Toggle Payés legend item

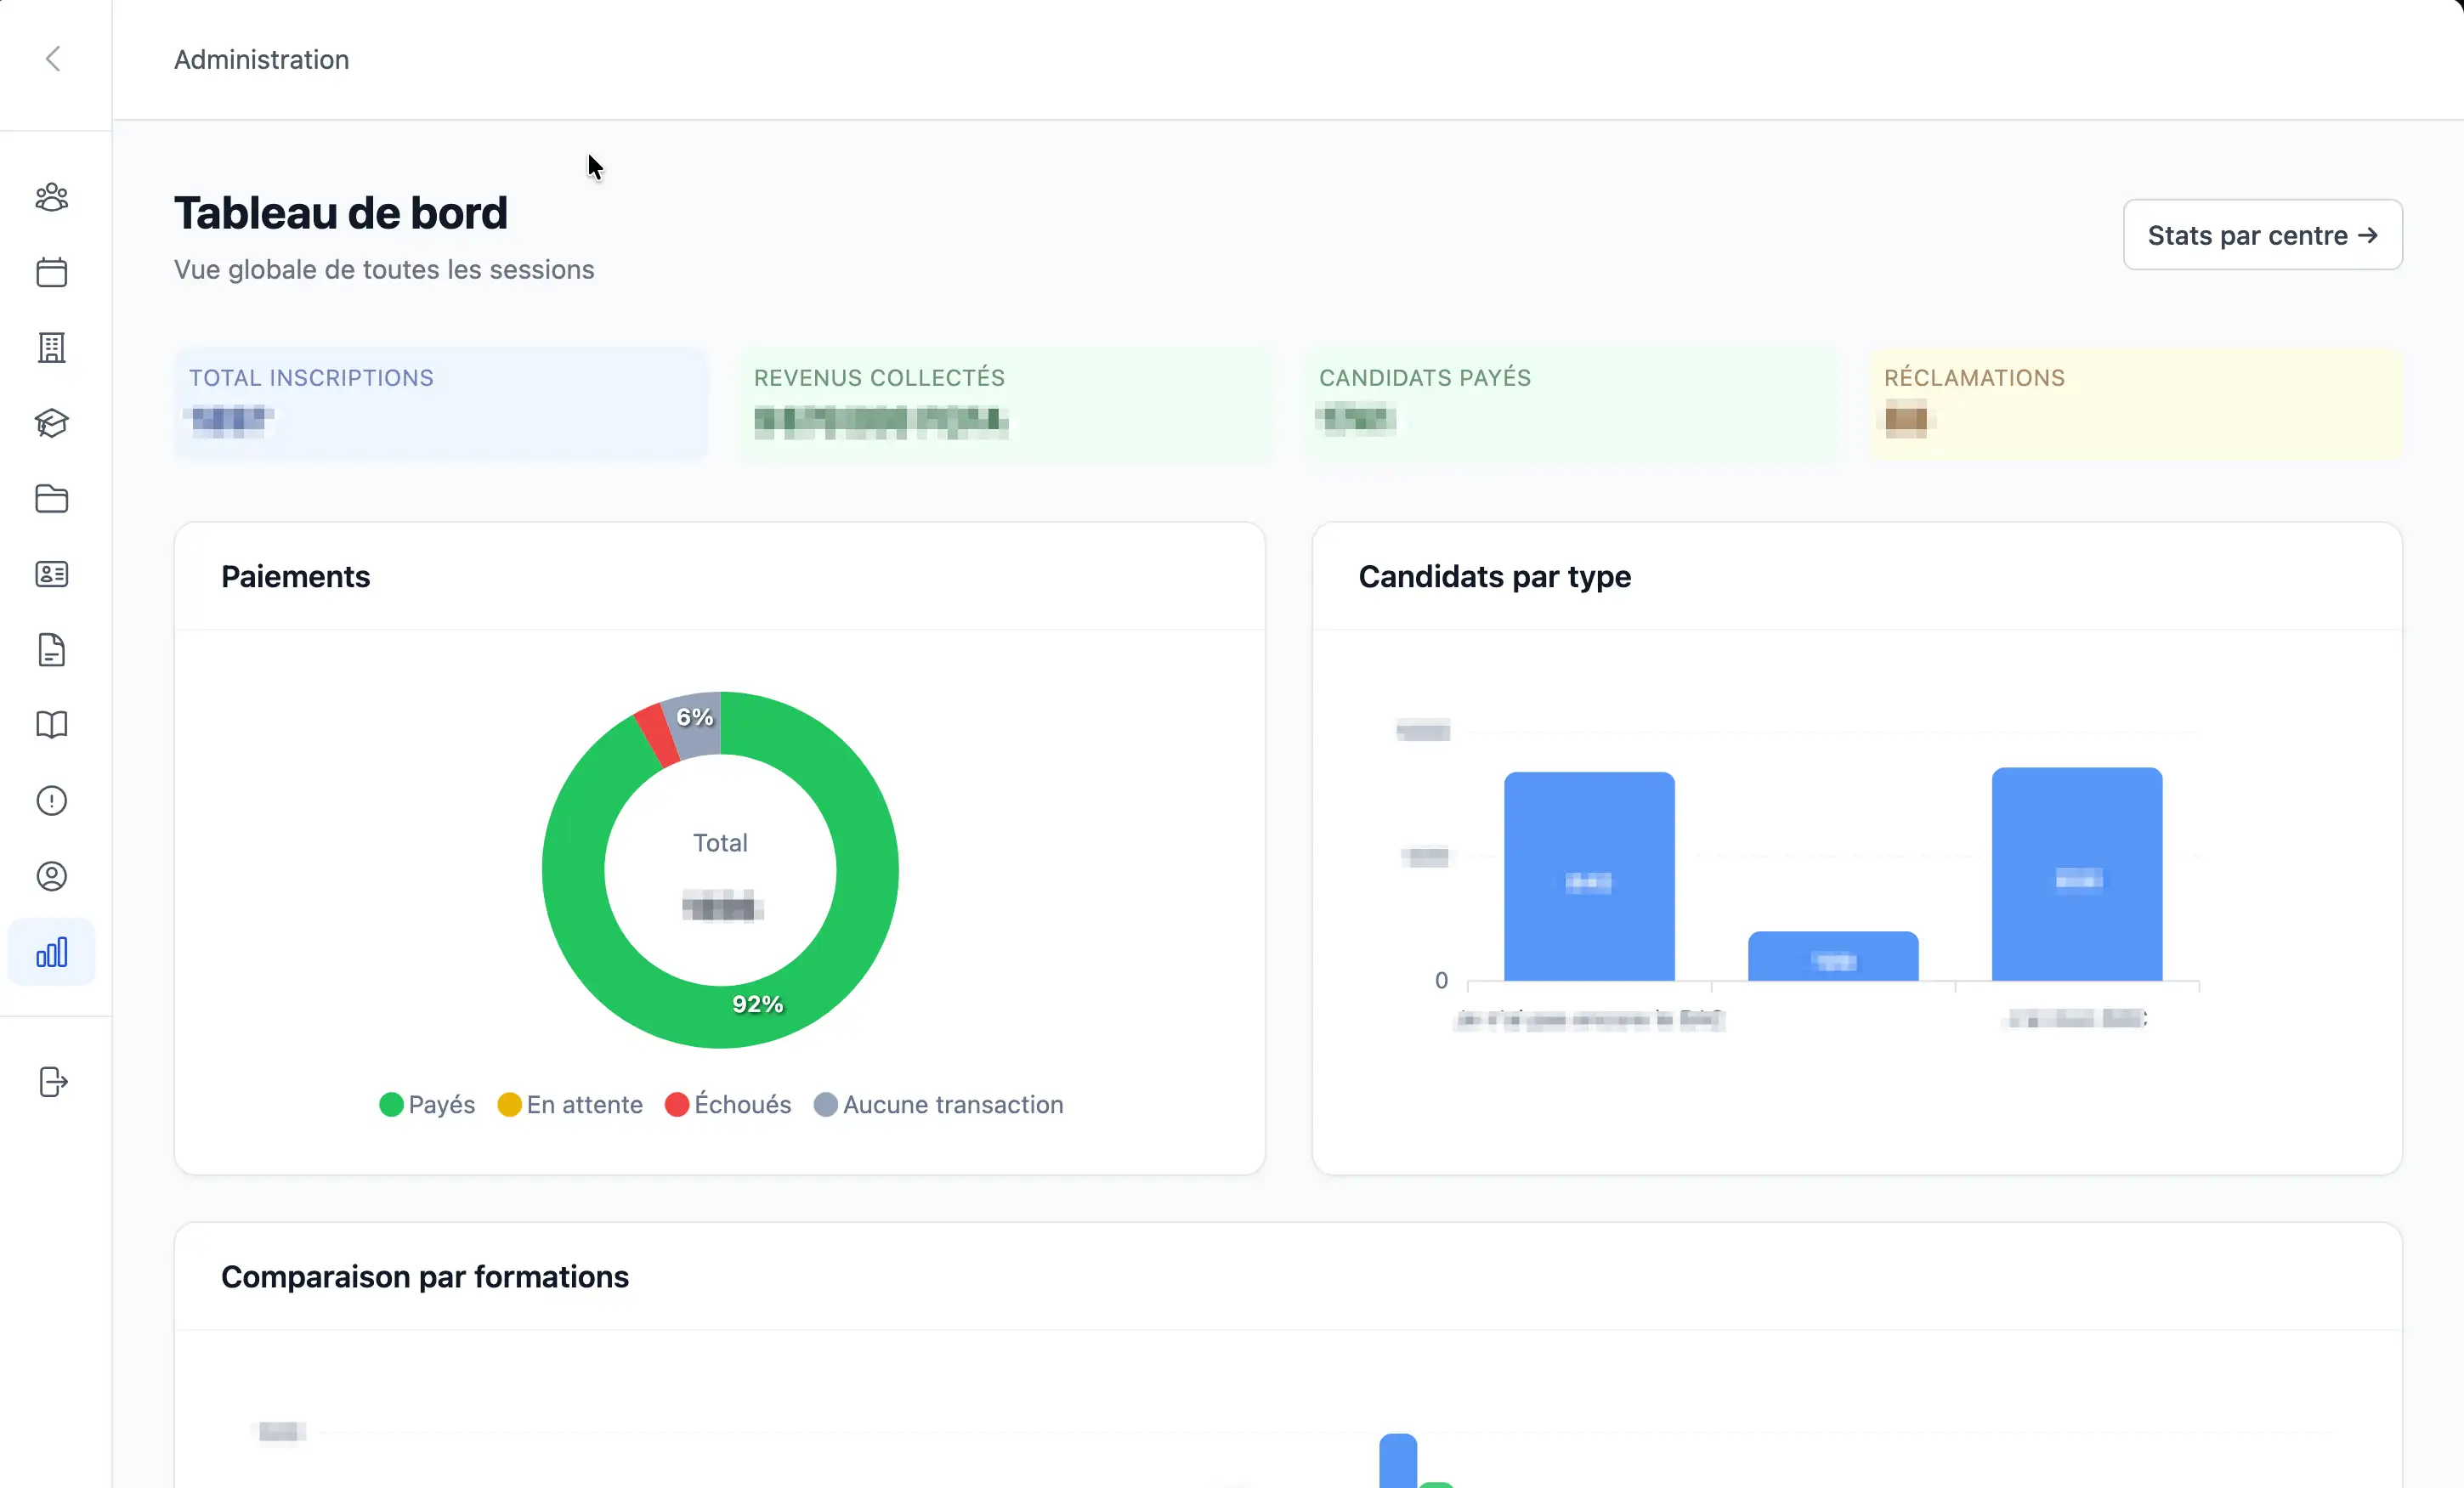point(427,1104)
